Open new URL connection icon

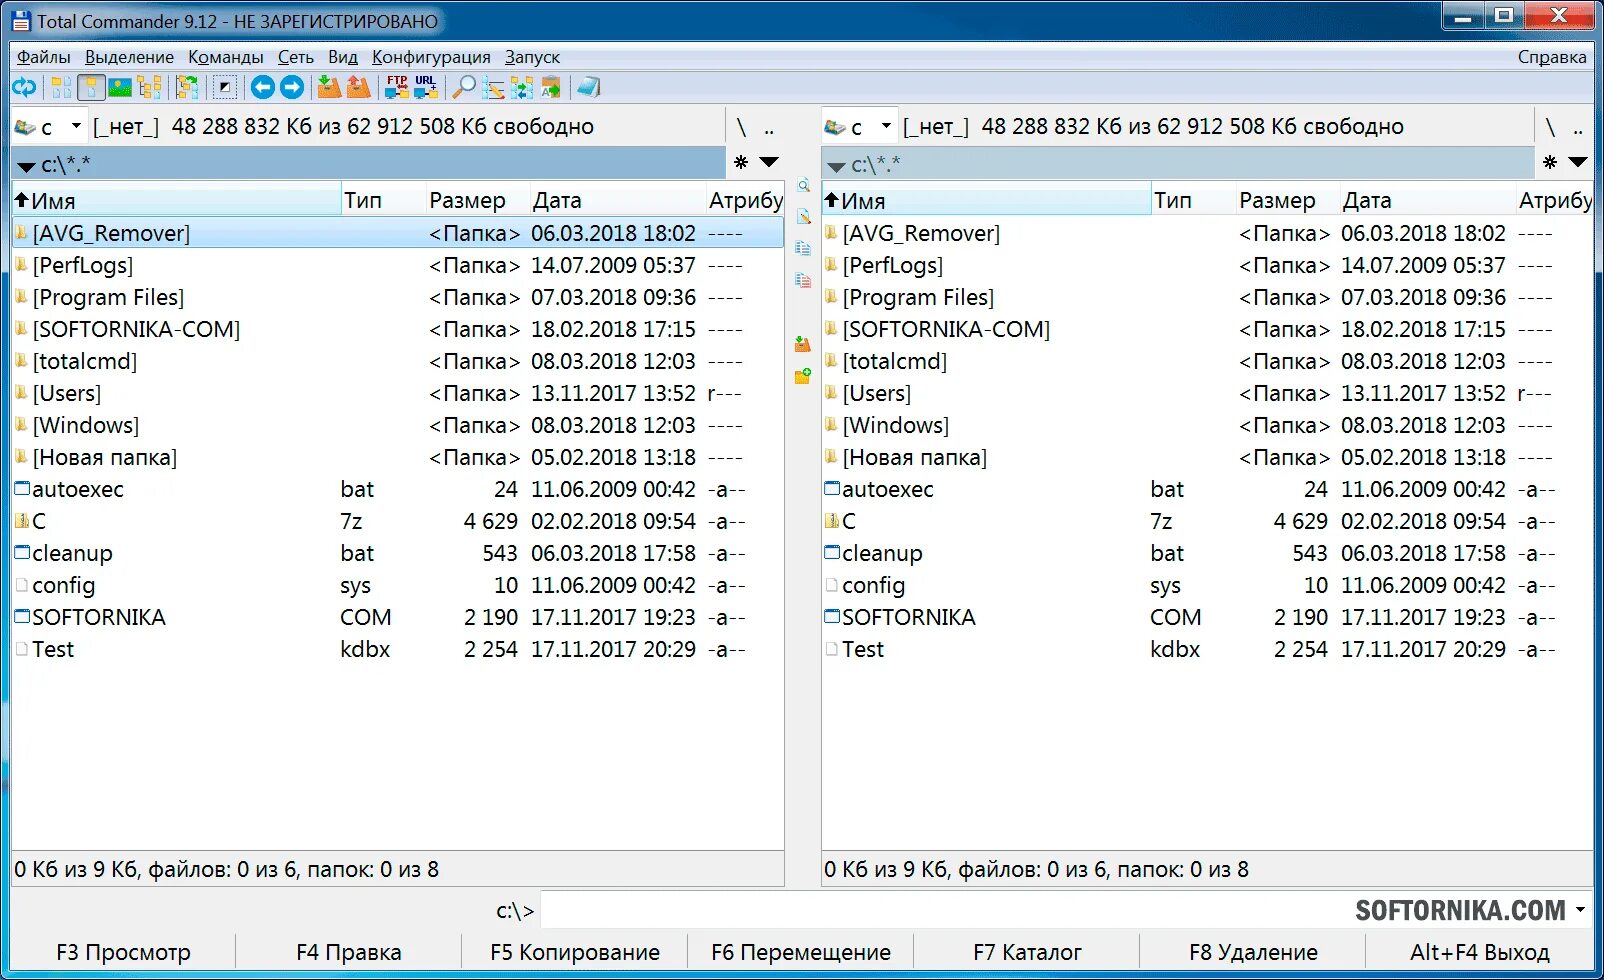click(426, 88)
